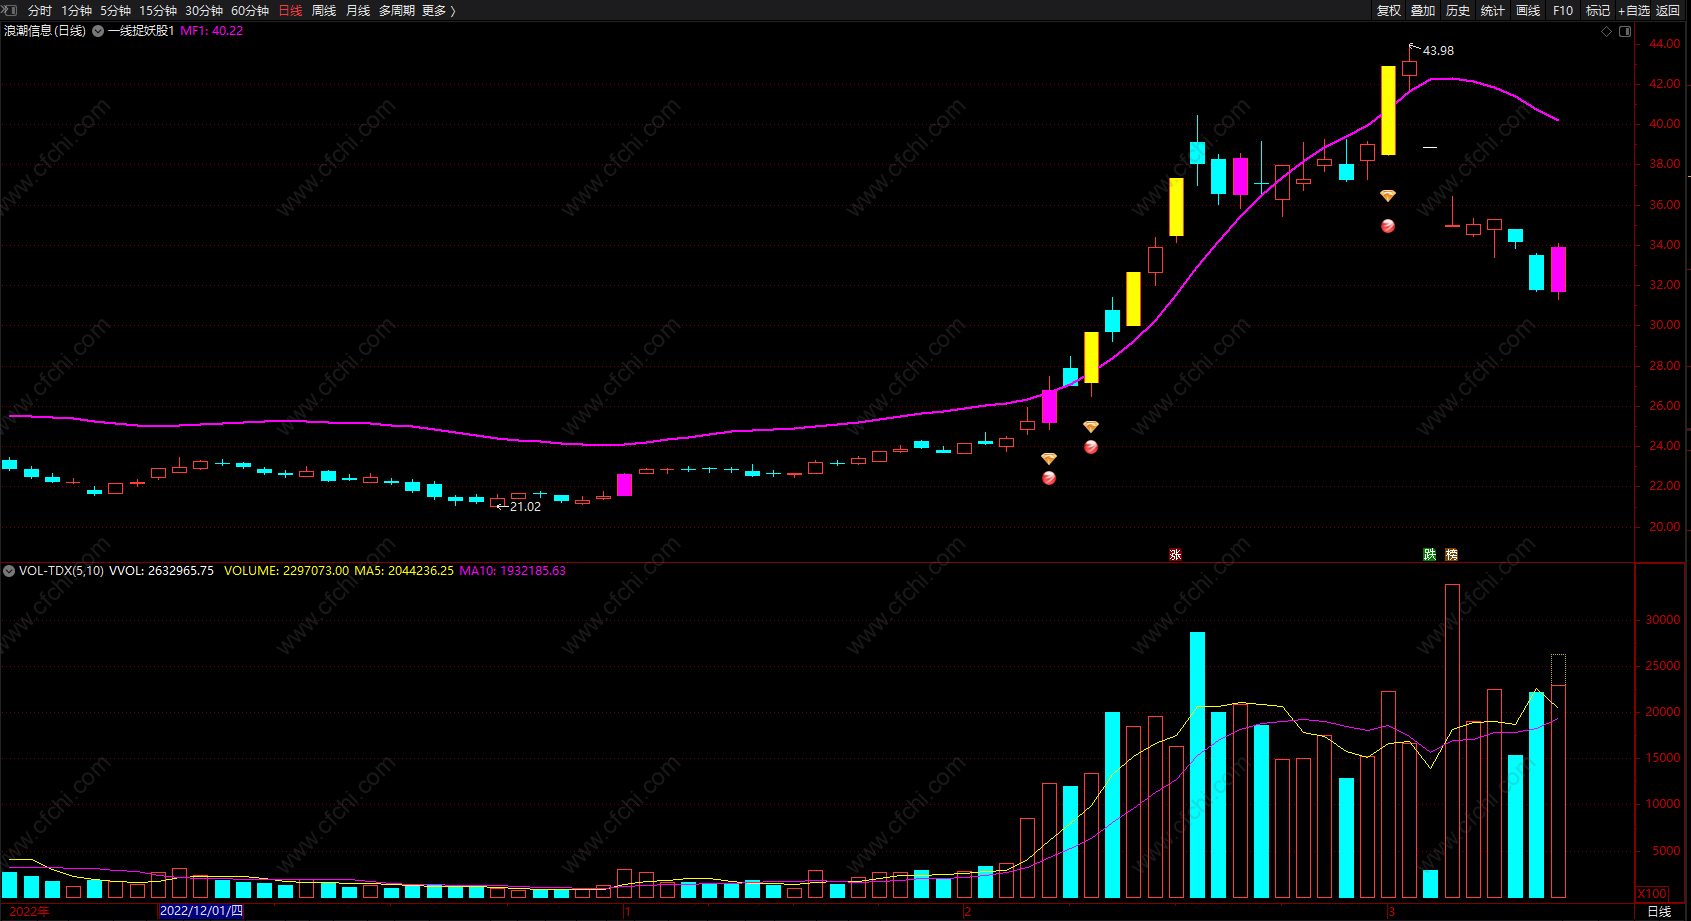The height and width of the screenshot is (921, 1691).
Task: Expand the 一线捉妖股1 indicator dropdown arrow
Action: coord(98,31)
